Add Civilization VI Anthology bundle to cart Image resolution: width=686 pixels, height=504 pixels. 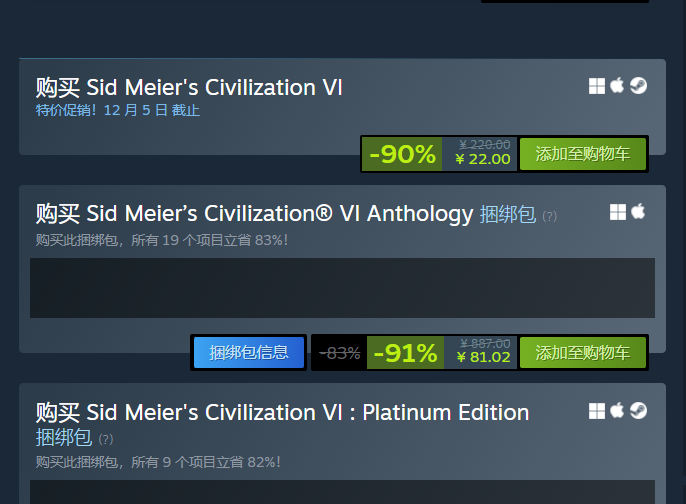(x=583, y=352)
